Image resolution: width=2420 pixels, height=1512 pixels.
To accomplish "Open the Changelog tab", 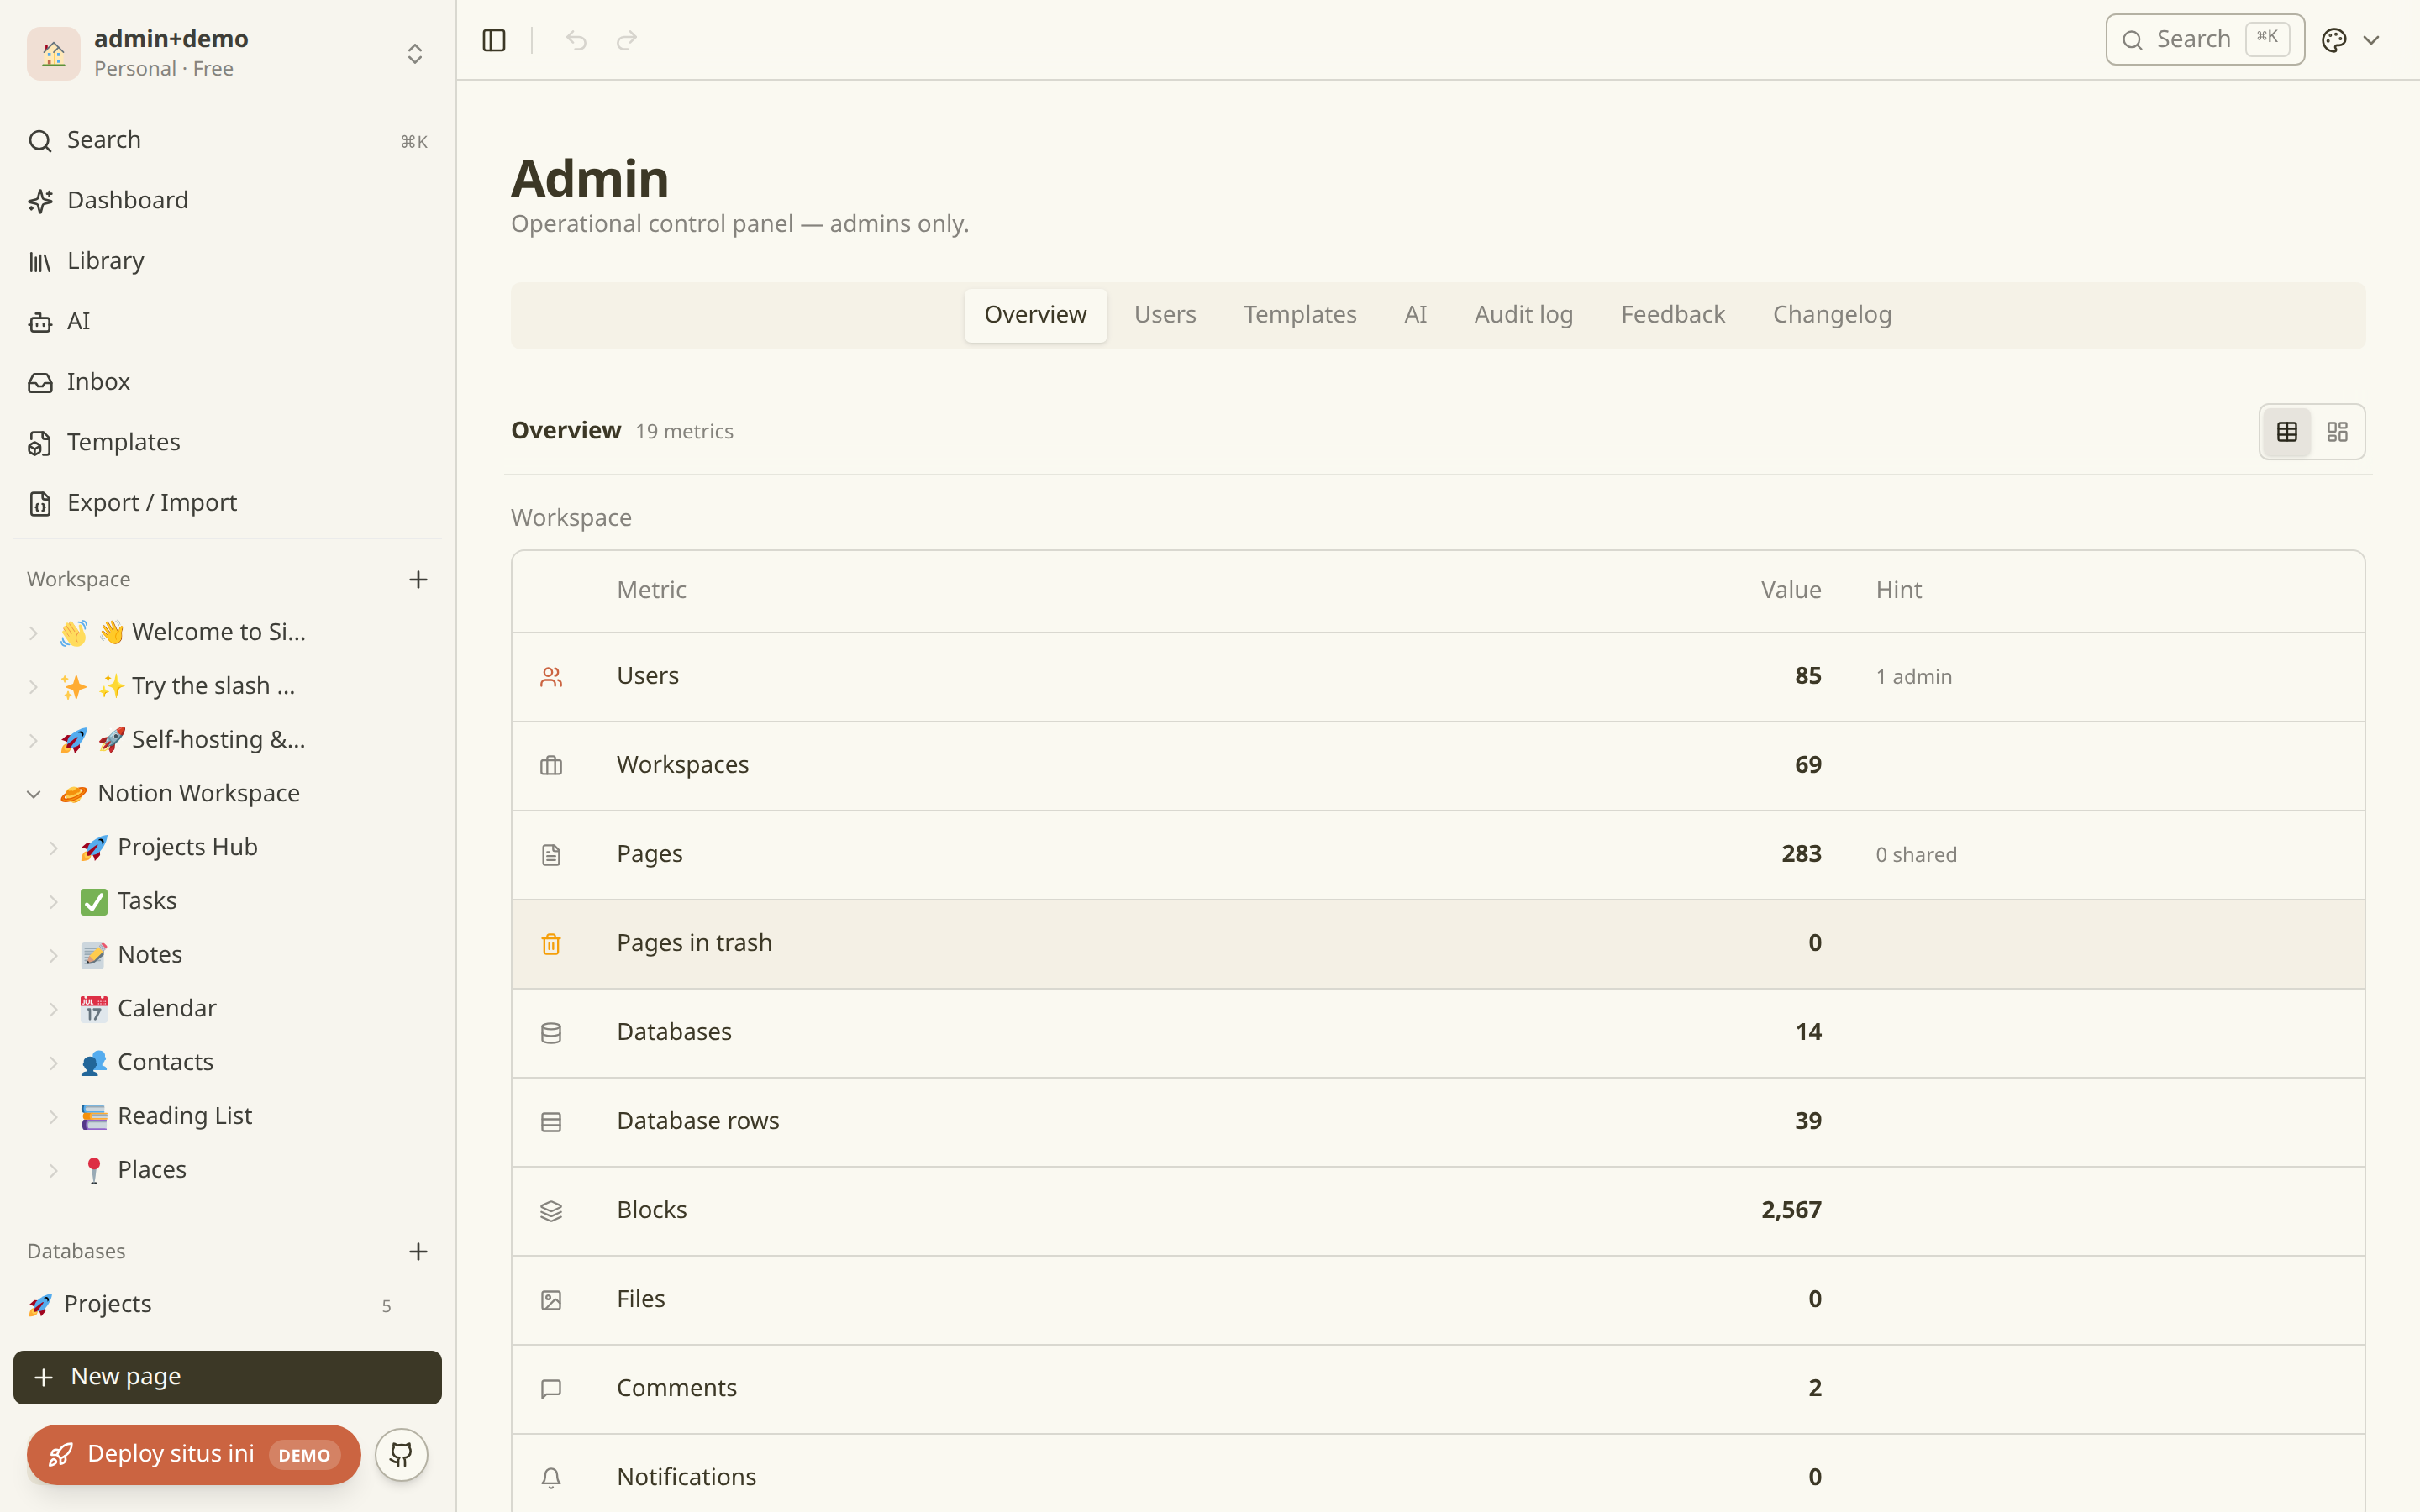I will coord(1832,315).
